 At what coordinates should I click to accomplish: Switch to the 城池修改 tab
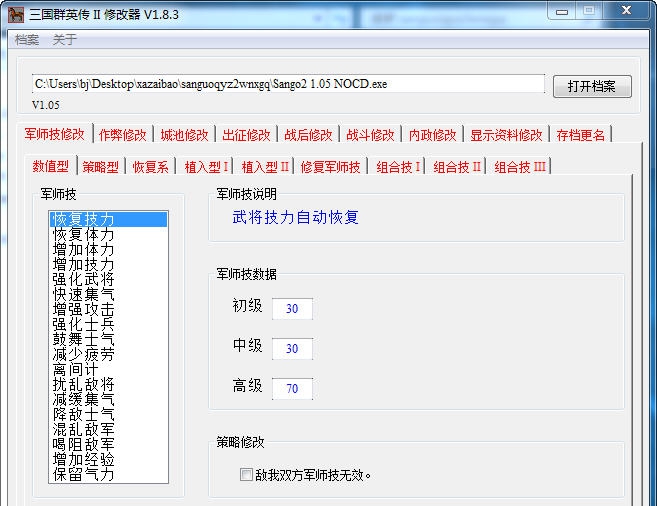coord(184,135)
